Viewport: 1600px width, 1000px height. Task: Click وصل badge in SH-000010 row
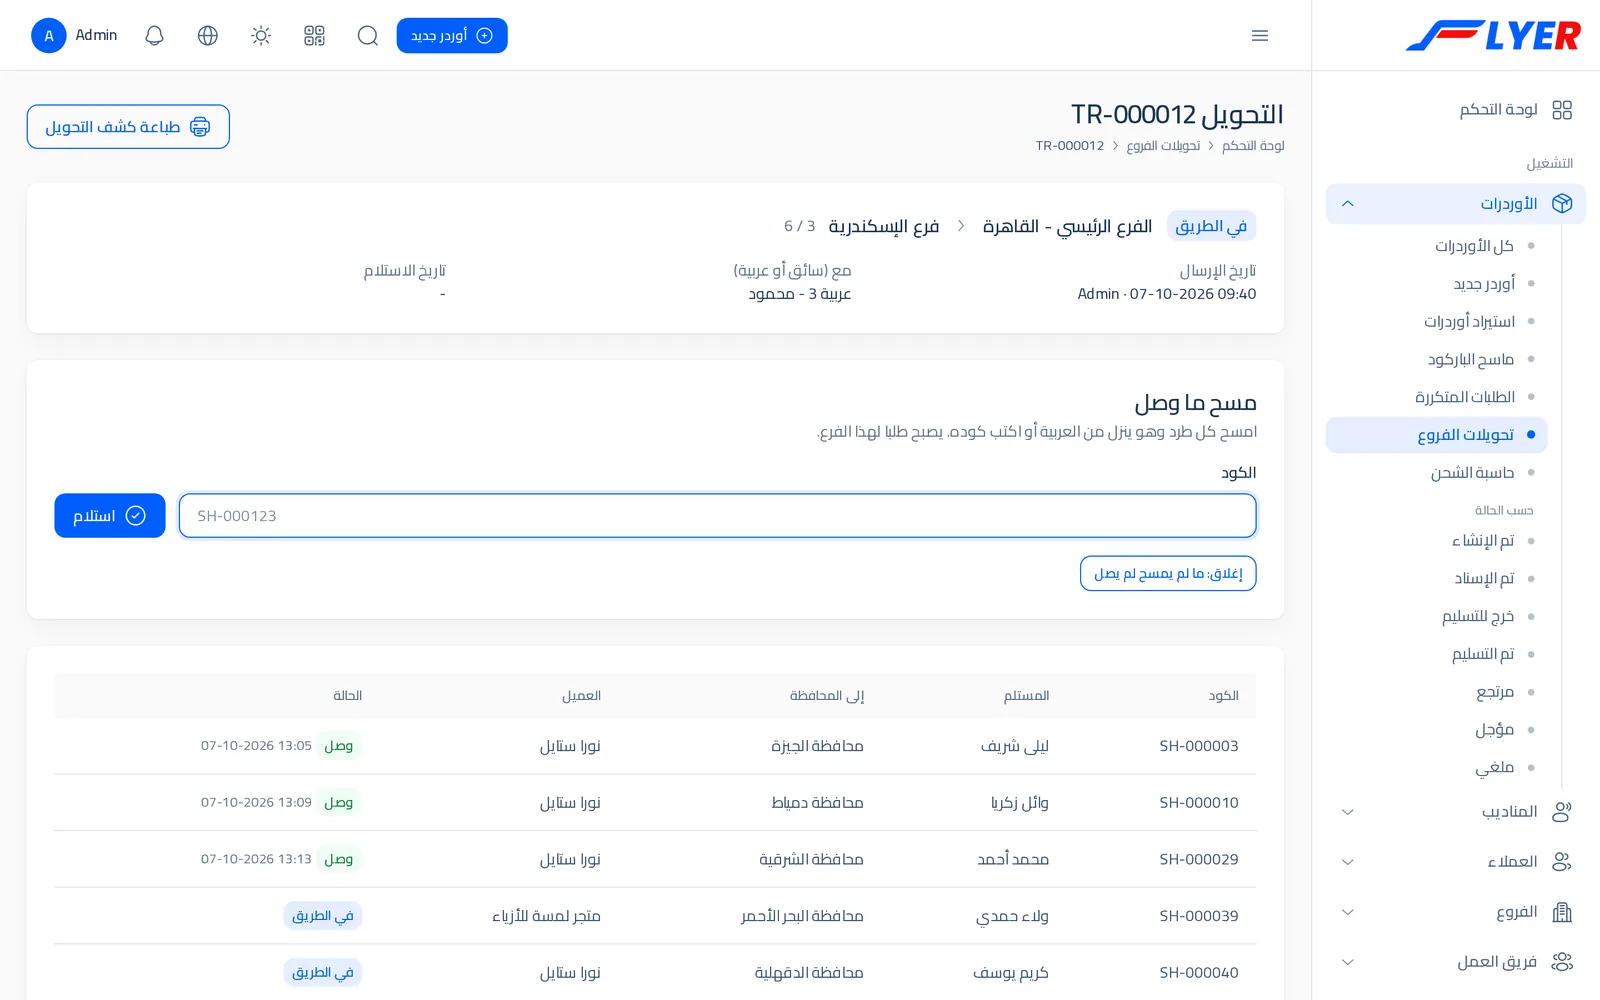click(x=339, y=803)
